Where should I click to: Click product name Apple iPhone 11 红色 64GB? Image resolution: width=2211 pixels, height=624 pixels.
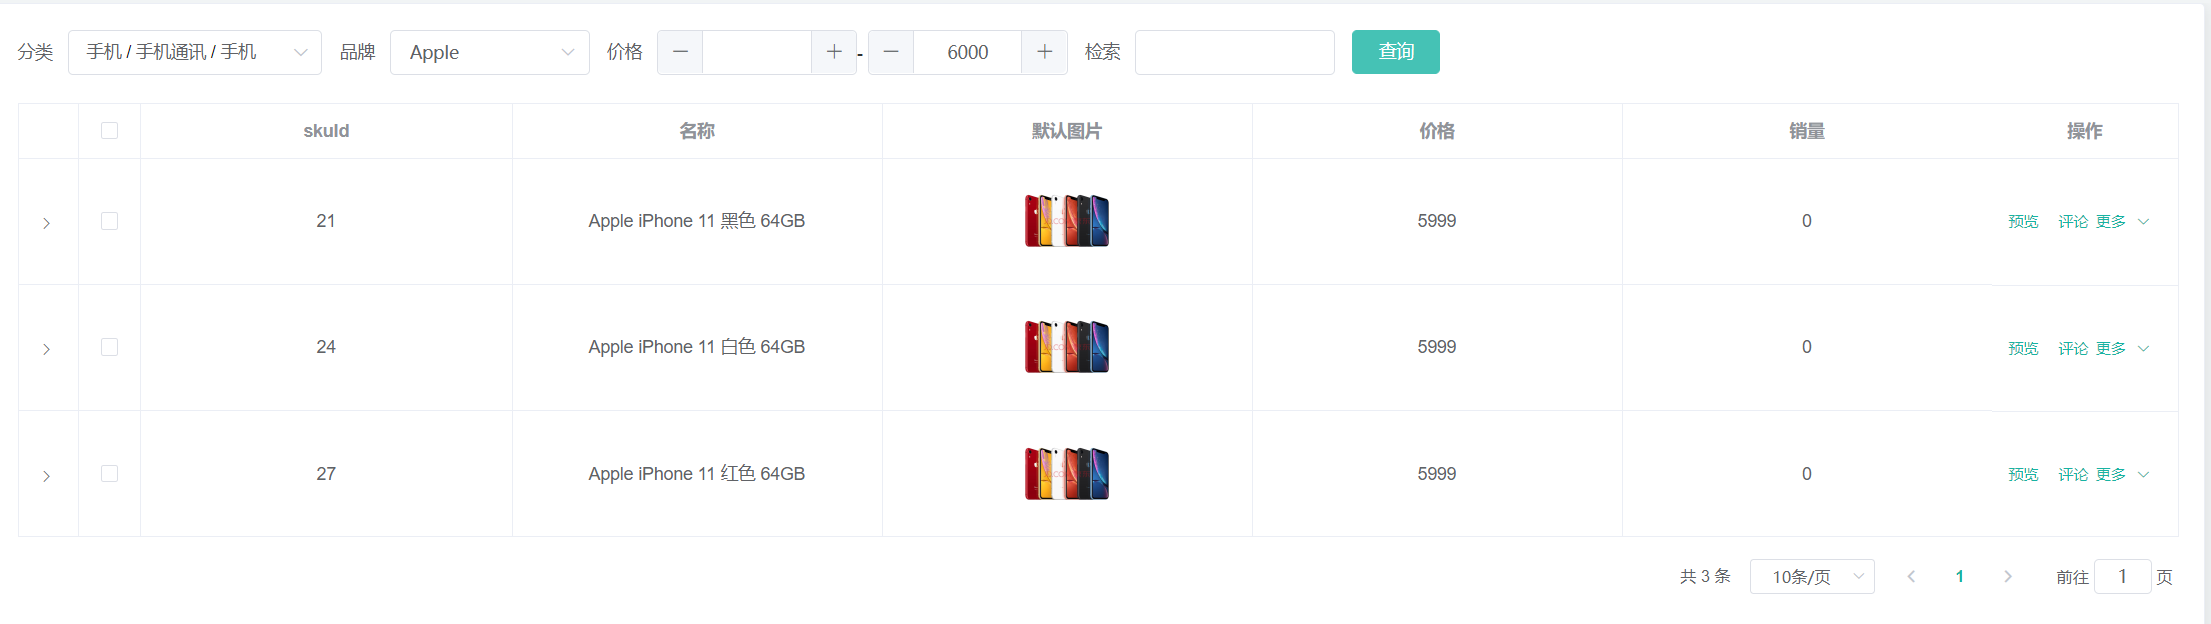coord(697,474)
